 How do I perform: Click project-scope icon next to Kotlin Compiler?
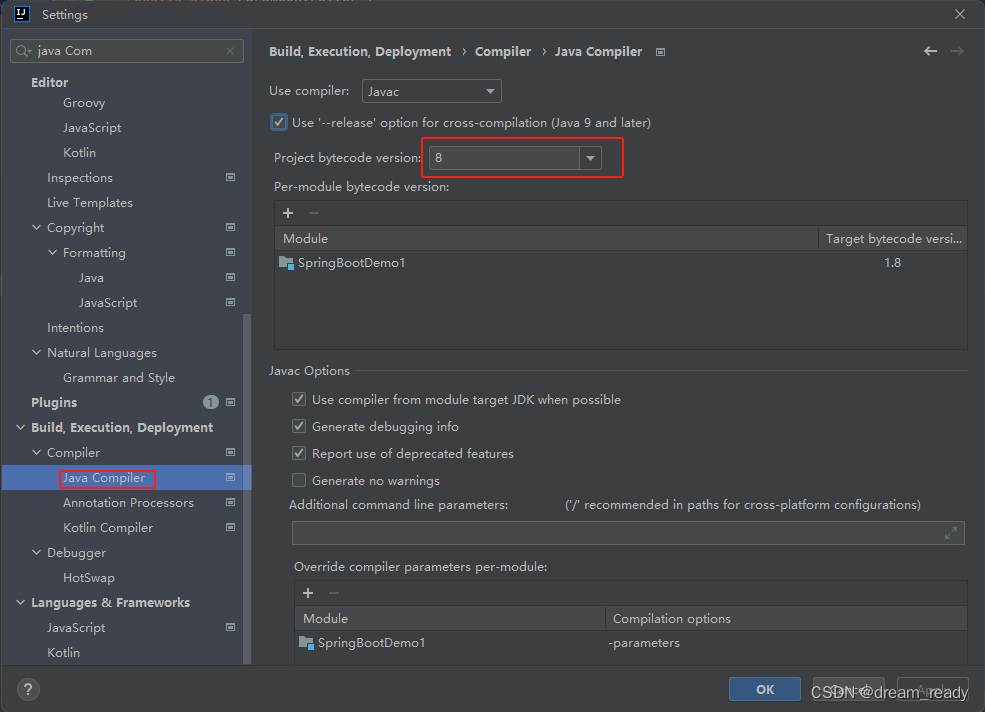[x=231, y=528]
